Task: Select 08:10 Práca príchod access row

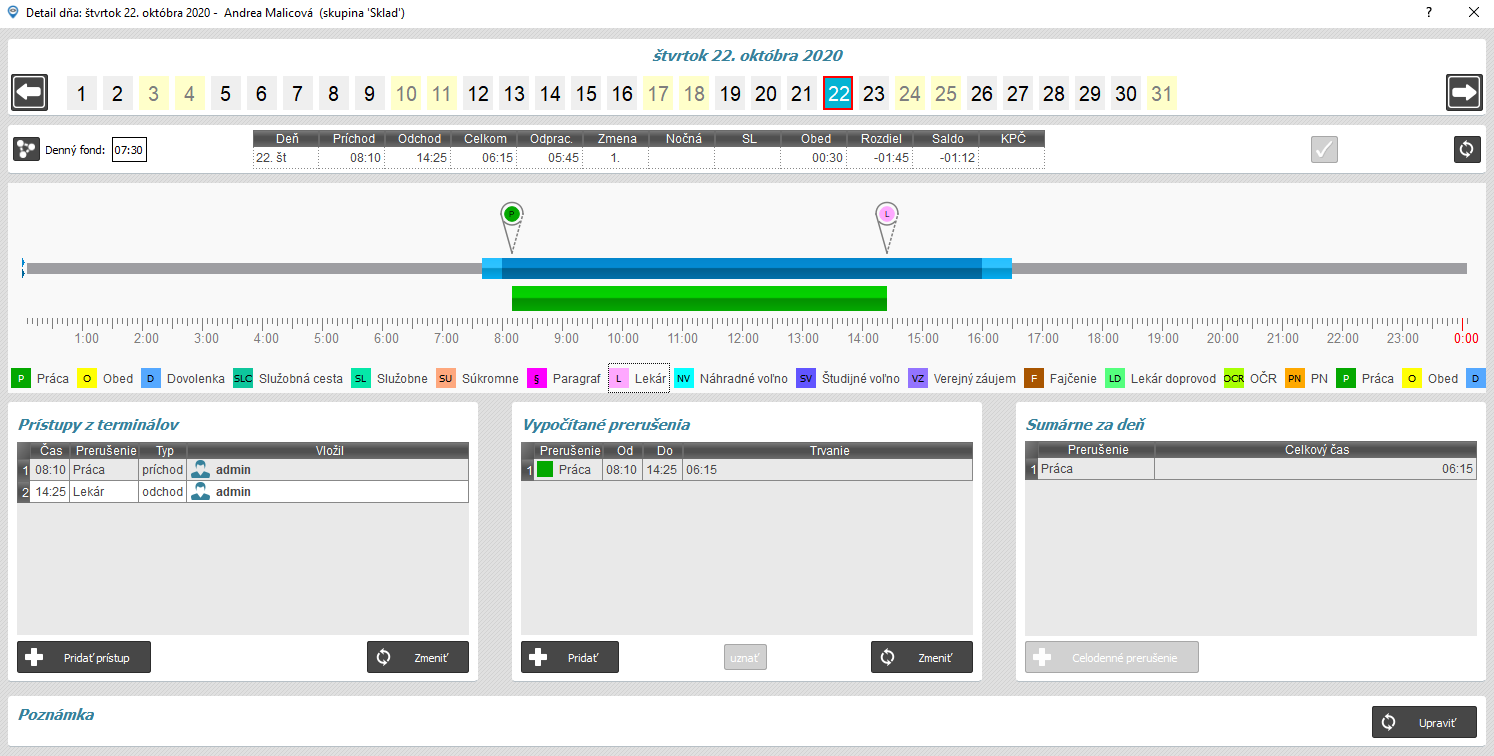Action: (x=243, y=469)
